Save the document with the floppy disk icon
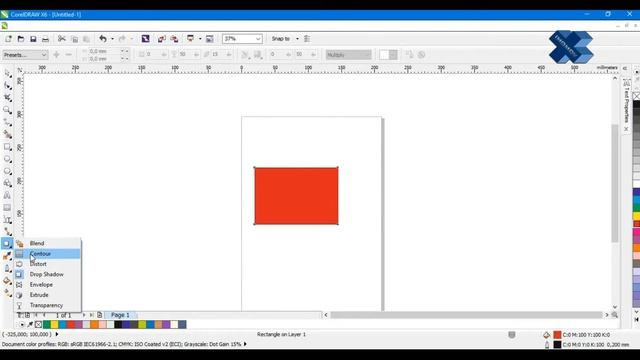Screen dimensions: 640x360 pos(33,39)
